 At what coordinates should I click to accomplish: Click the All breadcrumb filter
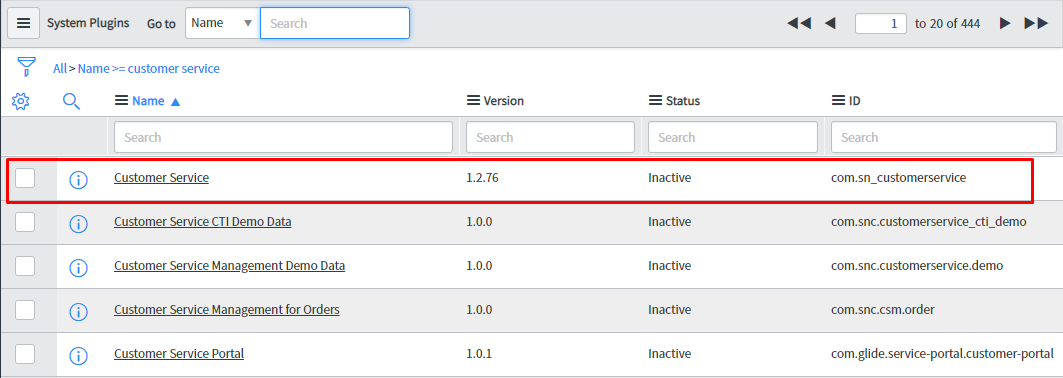(60, 68)
